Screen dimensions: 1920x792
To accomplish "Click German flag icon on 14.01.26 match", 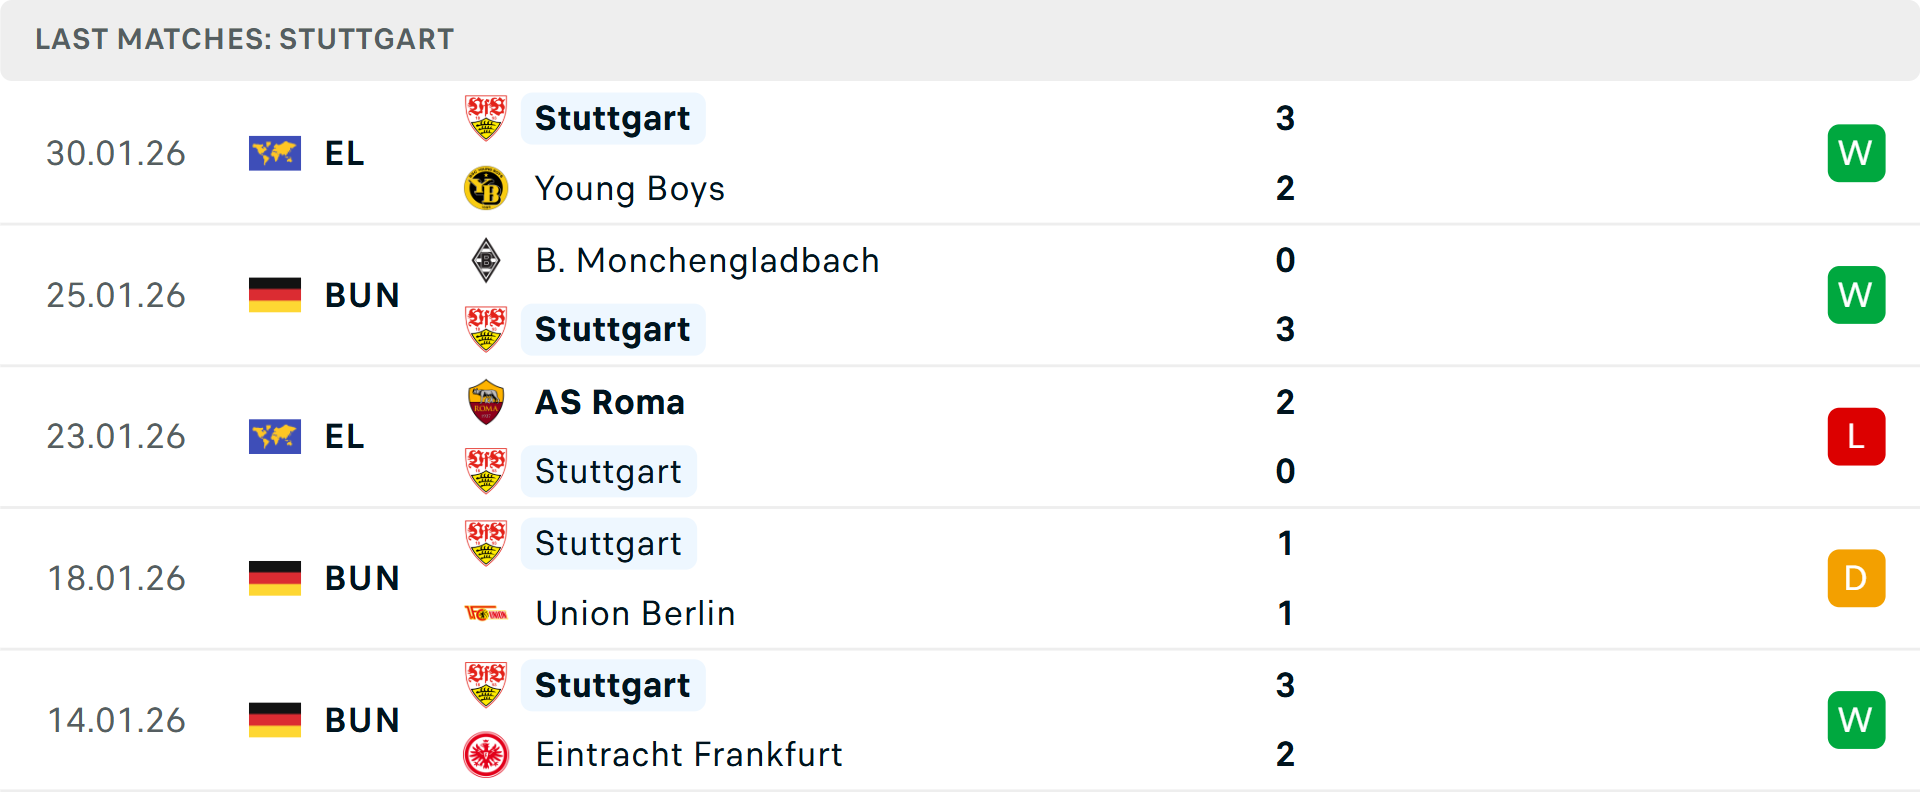I will [275, 720].
